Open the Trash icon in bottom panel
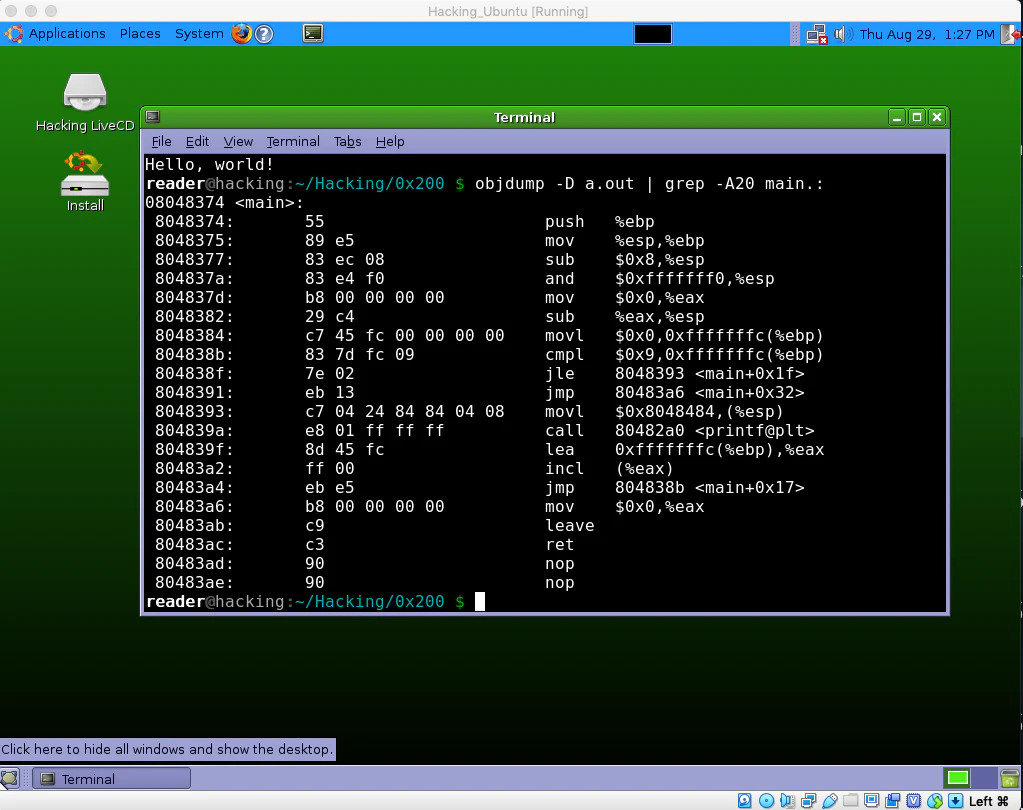 [1010, 778]
